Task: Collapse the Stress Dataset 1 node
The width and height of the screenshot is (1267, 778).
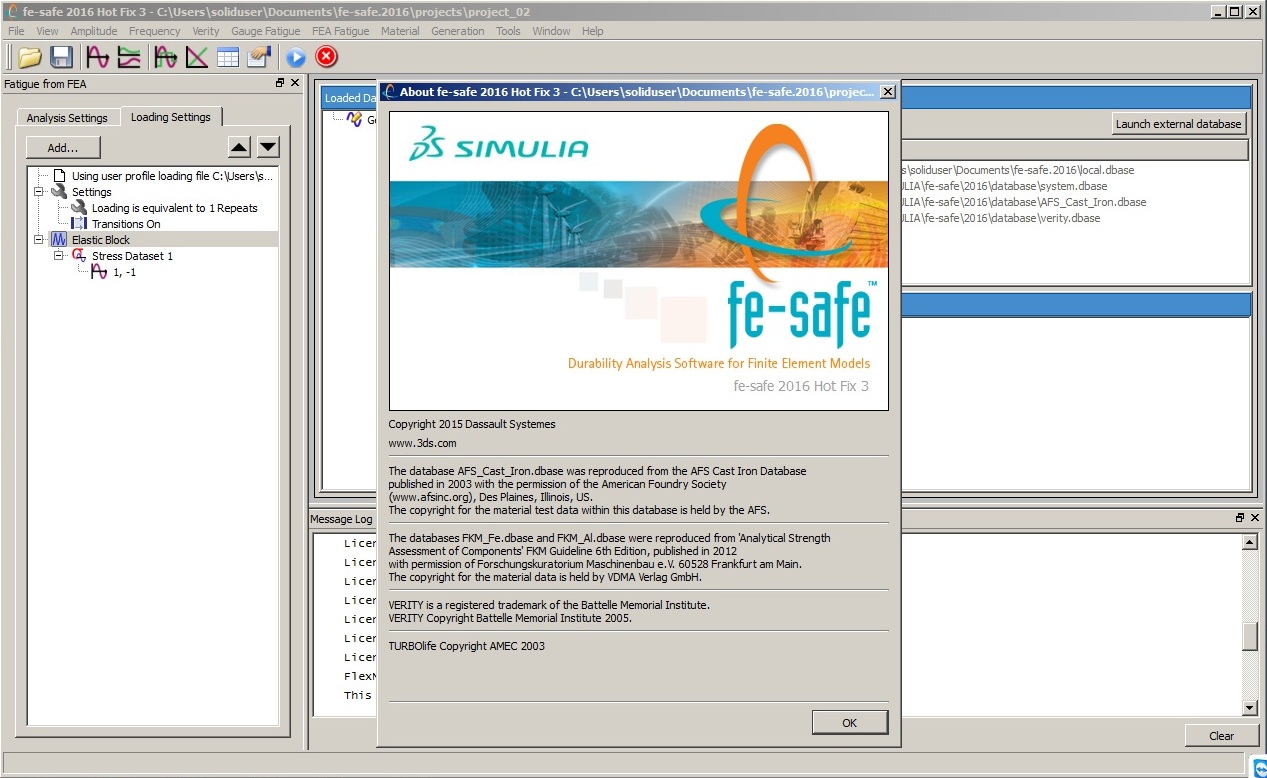Action: [59, 256]
